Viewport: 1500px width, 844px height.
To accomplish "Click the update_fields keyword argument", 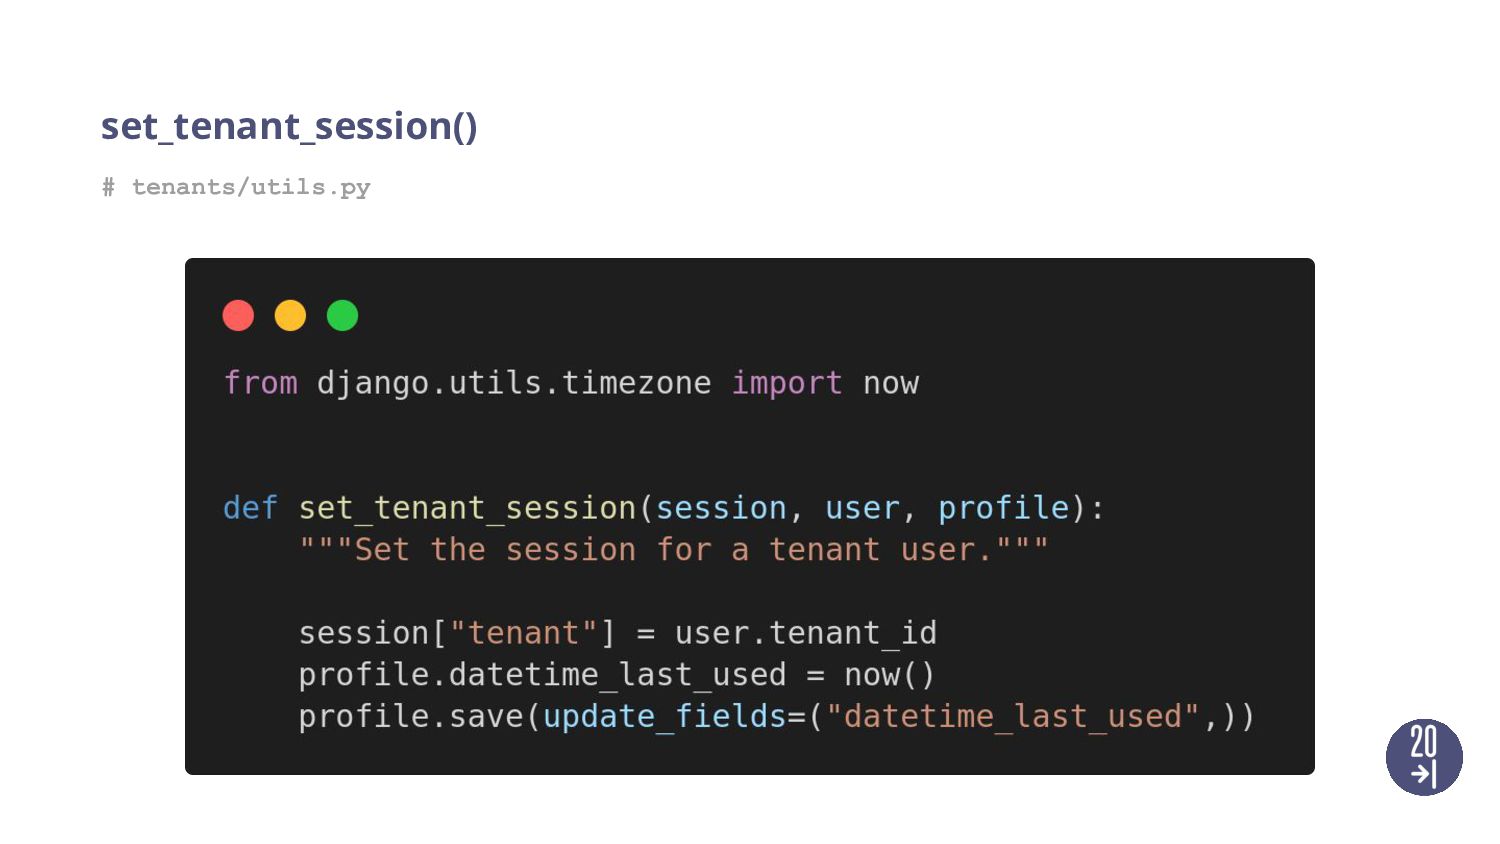I will 664,717.
